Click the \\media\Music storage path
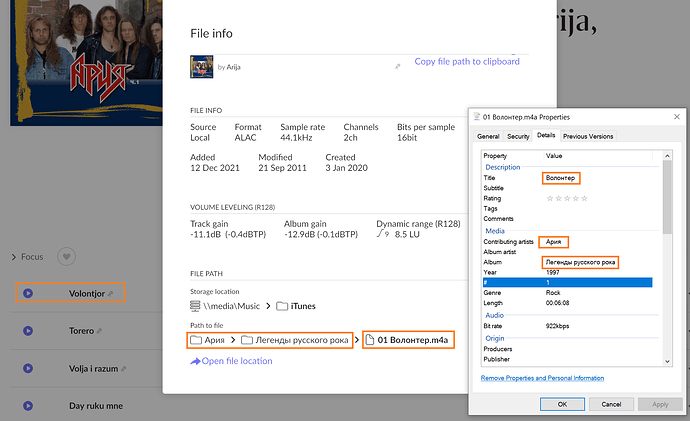 tap(231, 306)
